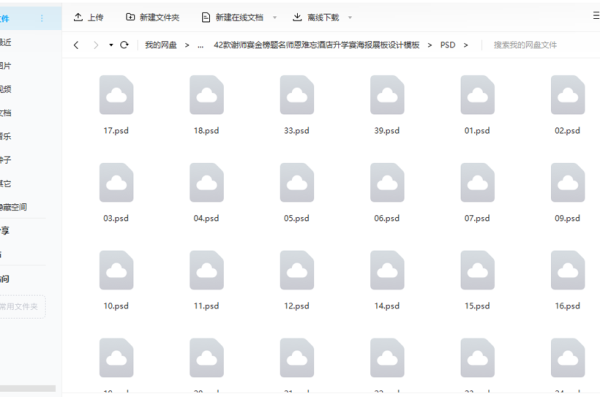Expand the breadcrumb ellipsis
The height and width of the screenshot is (397, 600).
click(201, 45)
